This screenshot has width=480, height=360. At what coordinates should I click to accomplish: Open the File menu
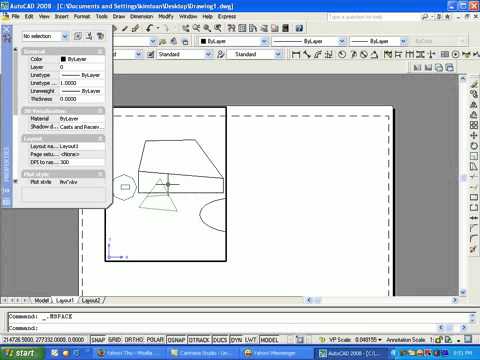click(15, 16)
